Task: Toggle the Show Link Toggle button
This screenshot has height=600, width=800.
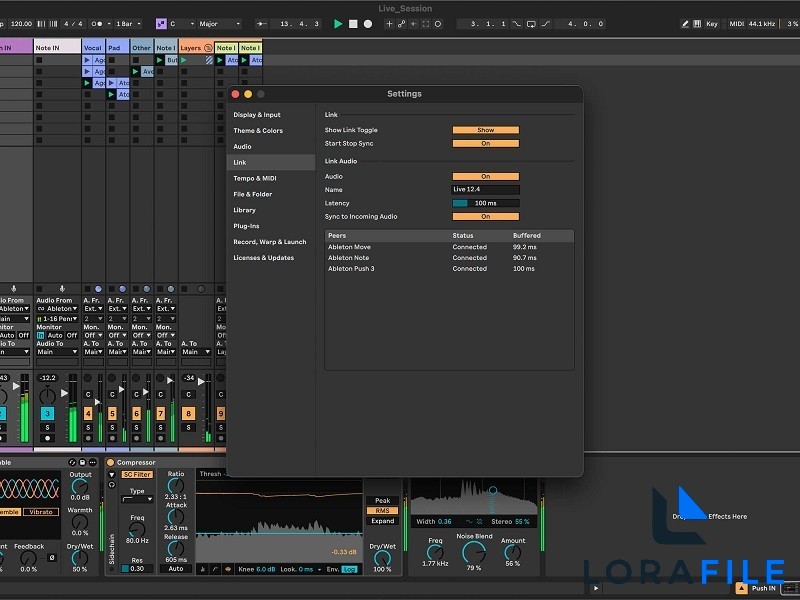Action: [486, 130]
